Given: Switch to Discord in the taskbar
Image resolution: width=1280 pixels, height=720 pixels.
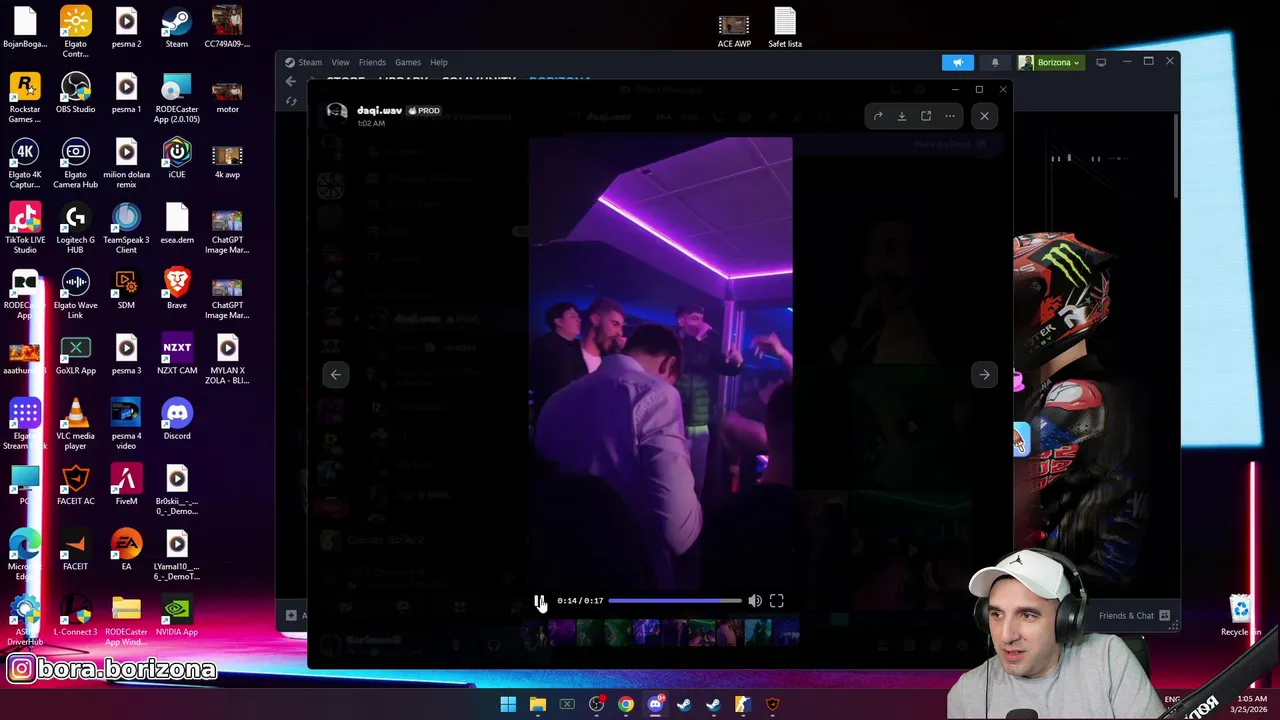Looking at the screenshot, I should 655,704.
